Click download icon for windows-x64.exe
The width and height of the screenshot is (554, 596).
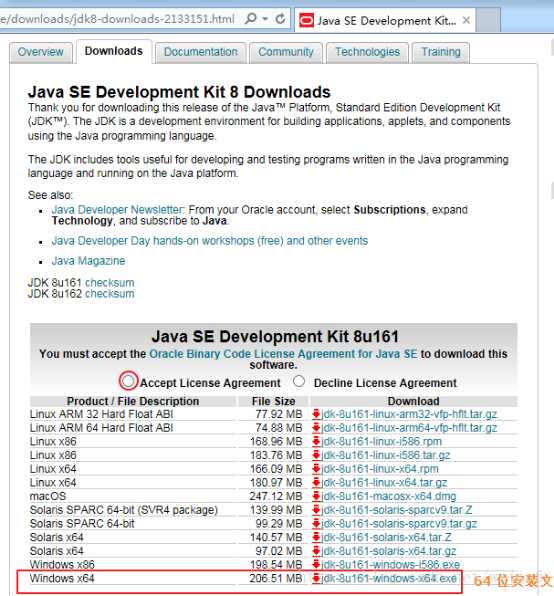click(x=316, y=578)
